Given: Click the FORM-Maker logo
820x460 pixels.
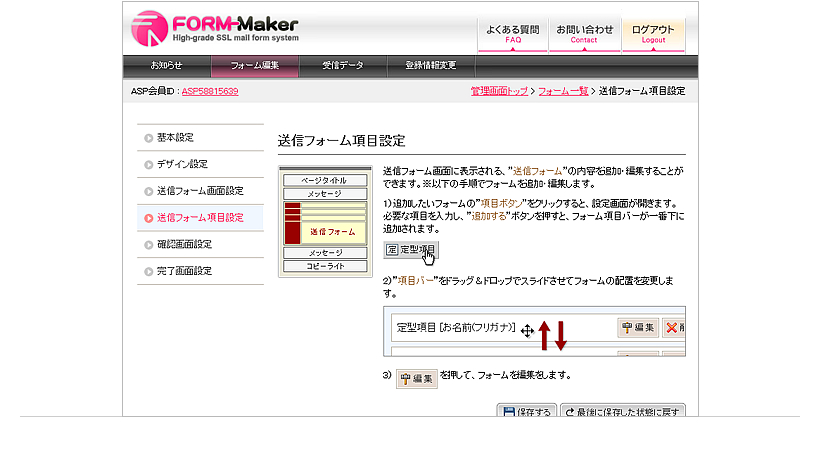Looking at the screenshot, I should point(215,28).
